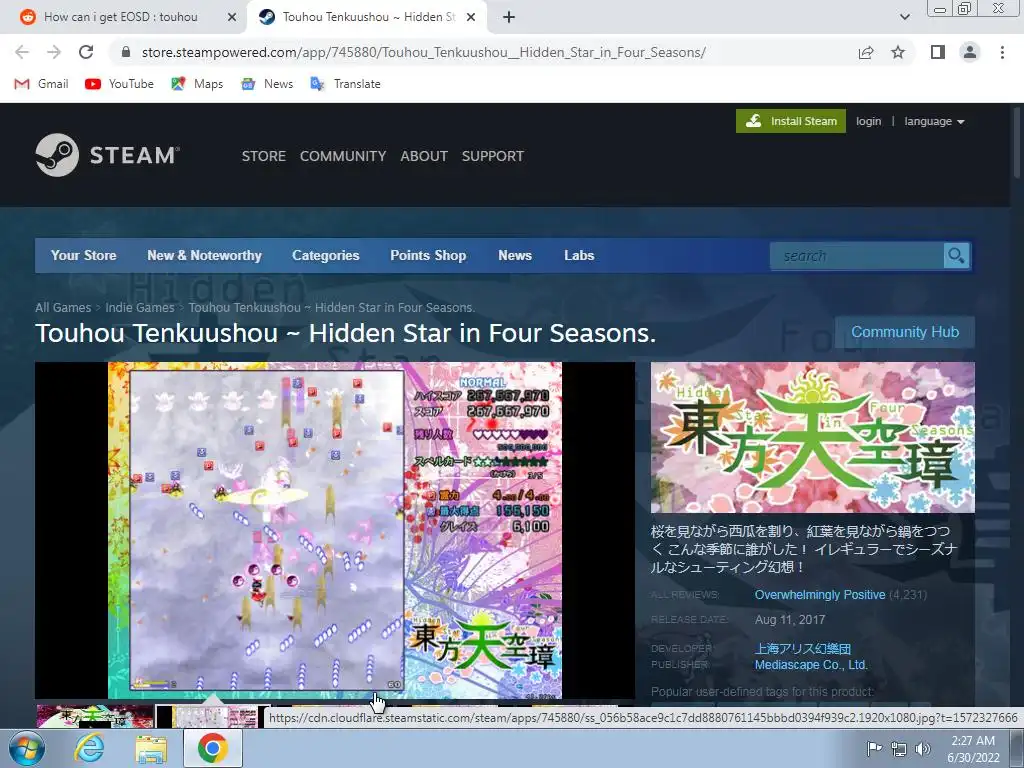Open the News bookmark
Screen dimensions: 1024x768
pyautogui.click(x=267, y=84)
